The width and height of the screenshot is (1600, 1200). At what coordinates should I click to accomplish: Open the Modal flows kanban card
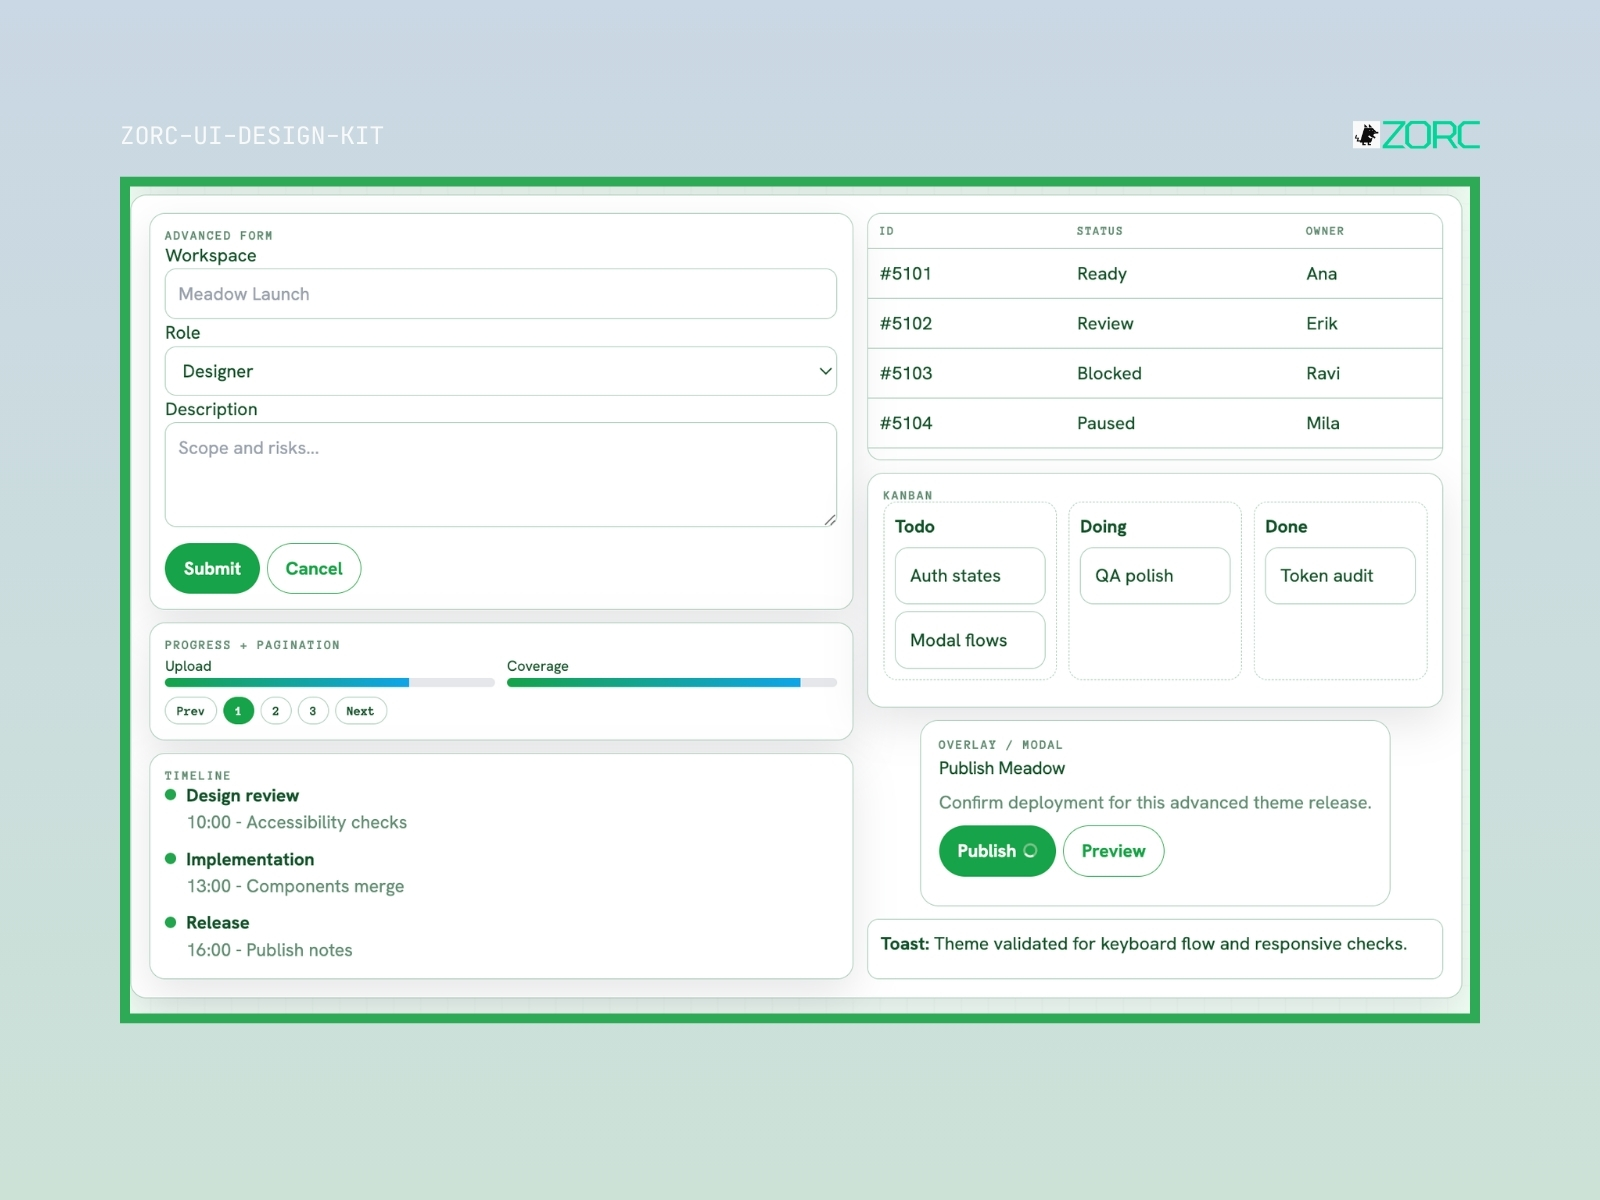point(970,640)
